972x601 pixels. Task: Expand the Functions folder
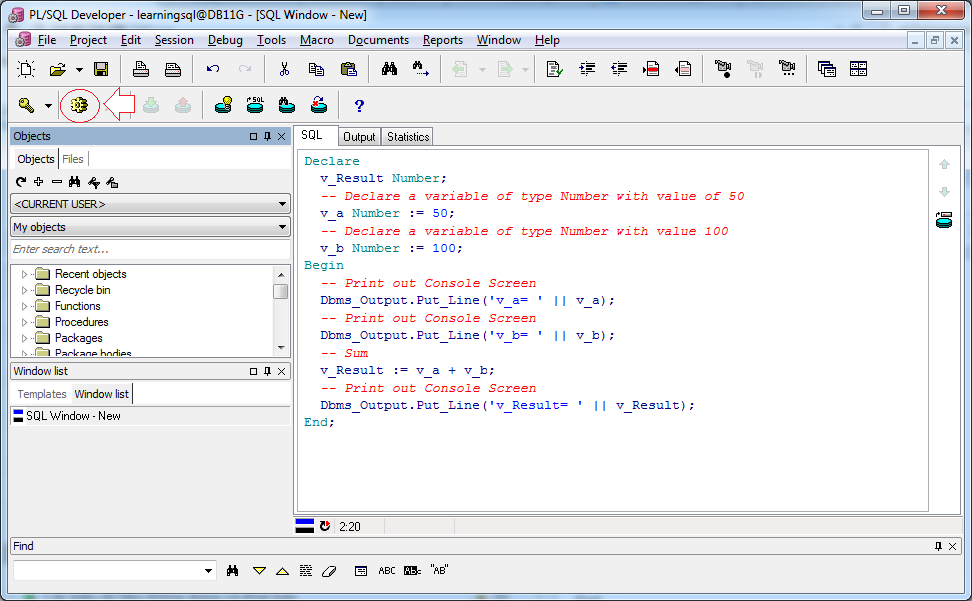(x=24, y=306)
